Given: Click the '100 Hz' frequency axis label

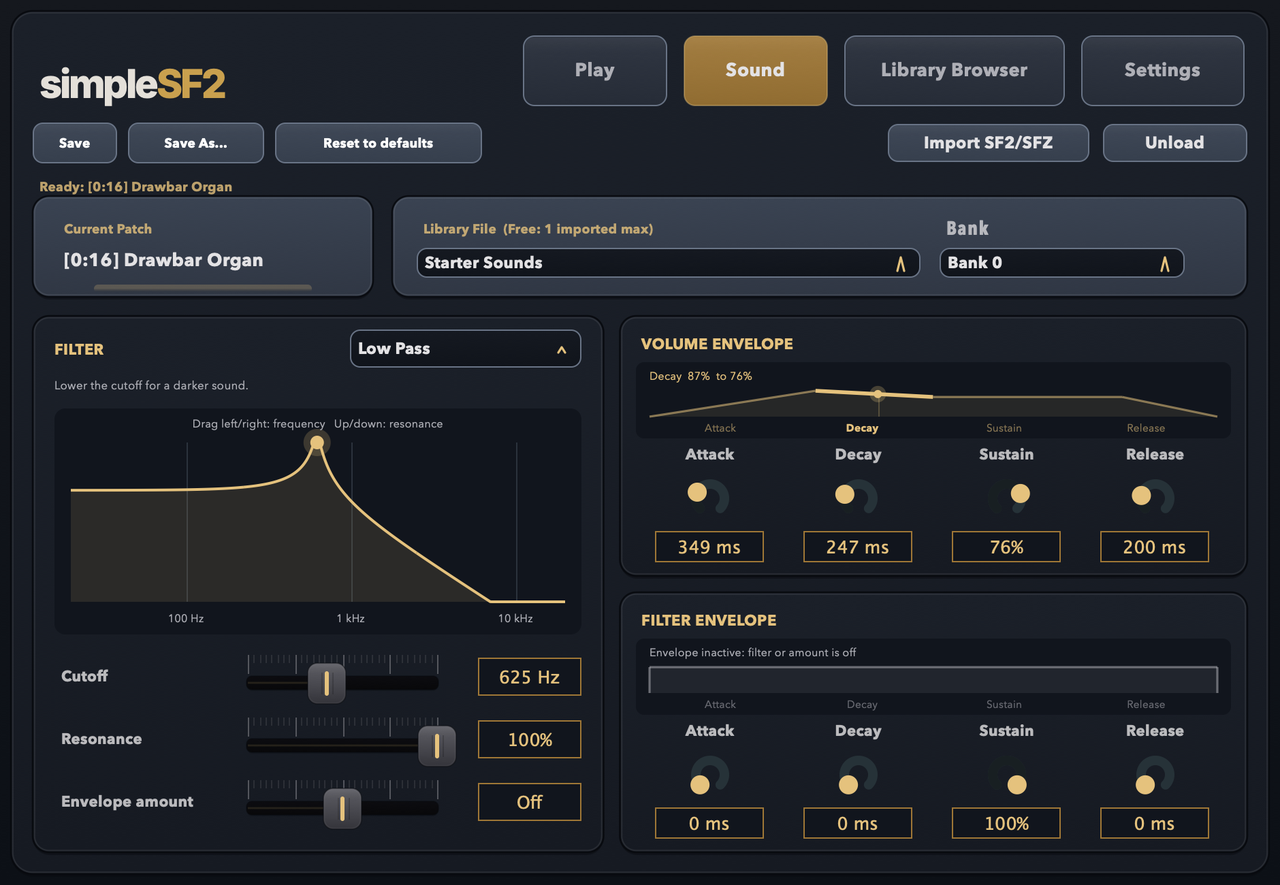Looking at the screenshot, I should (x=186, y=619).
